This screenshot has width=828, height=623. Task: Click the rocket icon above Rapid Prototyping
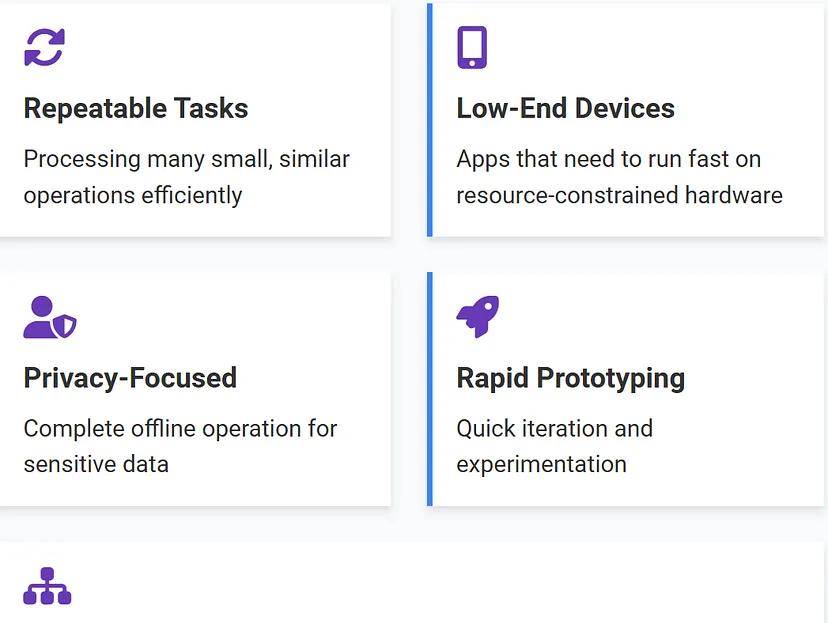tap(477, 317)
